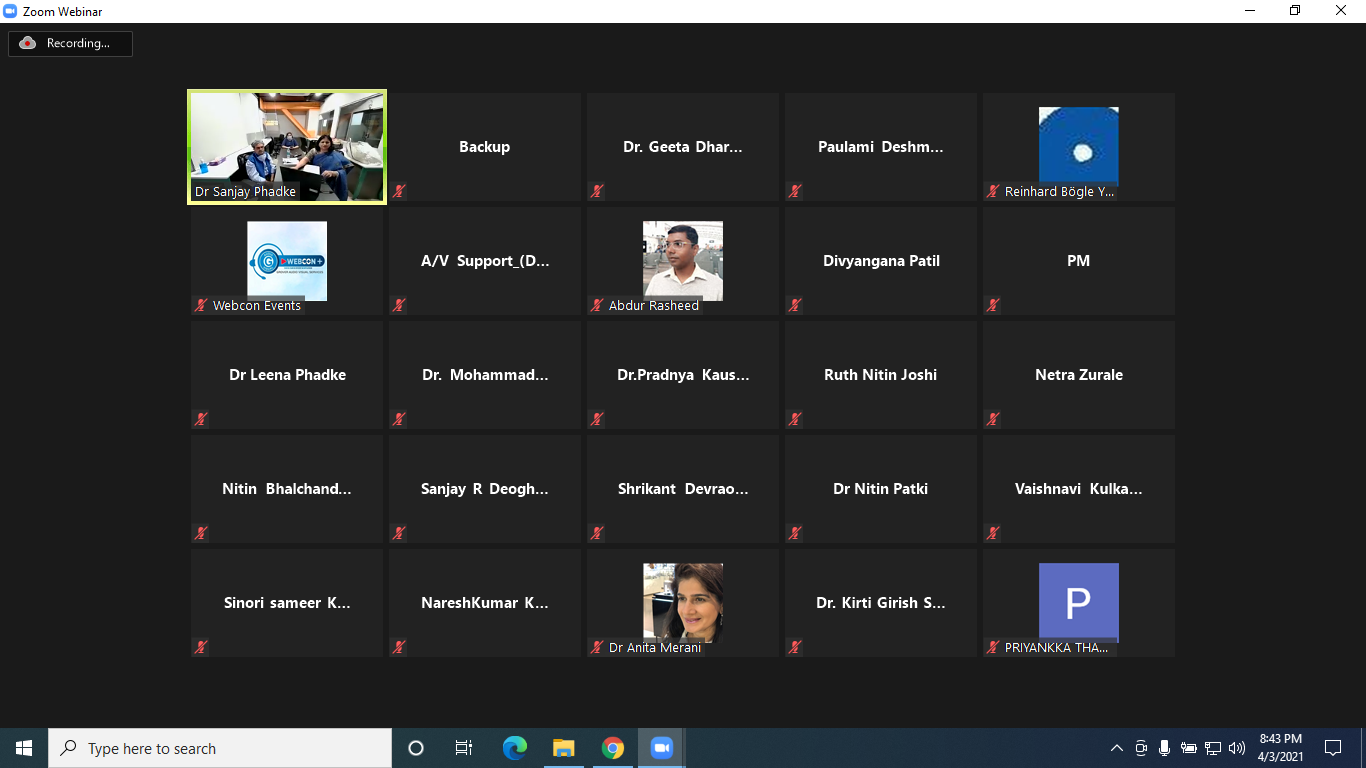This screenshot has width=1366, height=768.
Task: Click the Recording indicator button
Action: (x=70, y=43)
